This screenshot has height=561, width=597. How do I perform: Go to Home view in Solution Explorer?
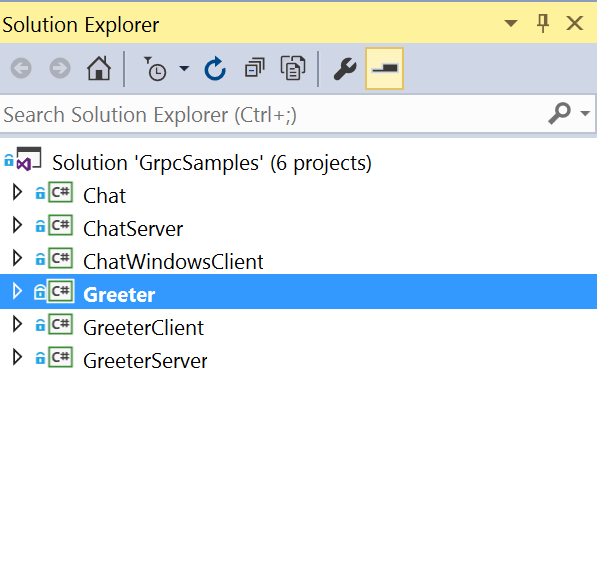click(x=99, y=68)
